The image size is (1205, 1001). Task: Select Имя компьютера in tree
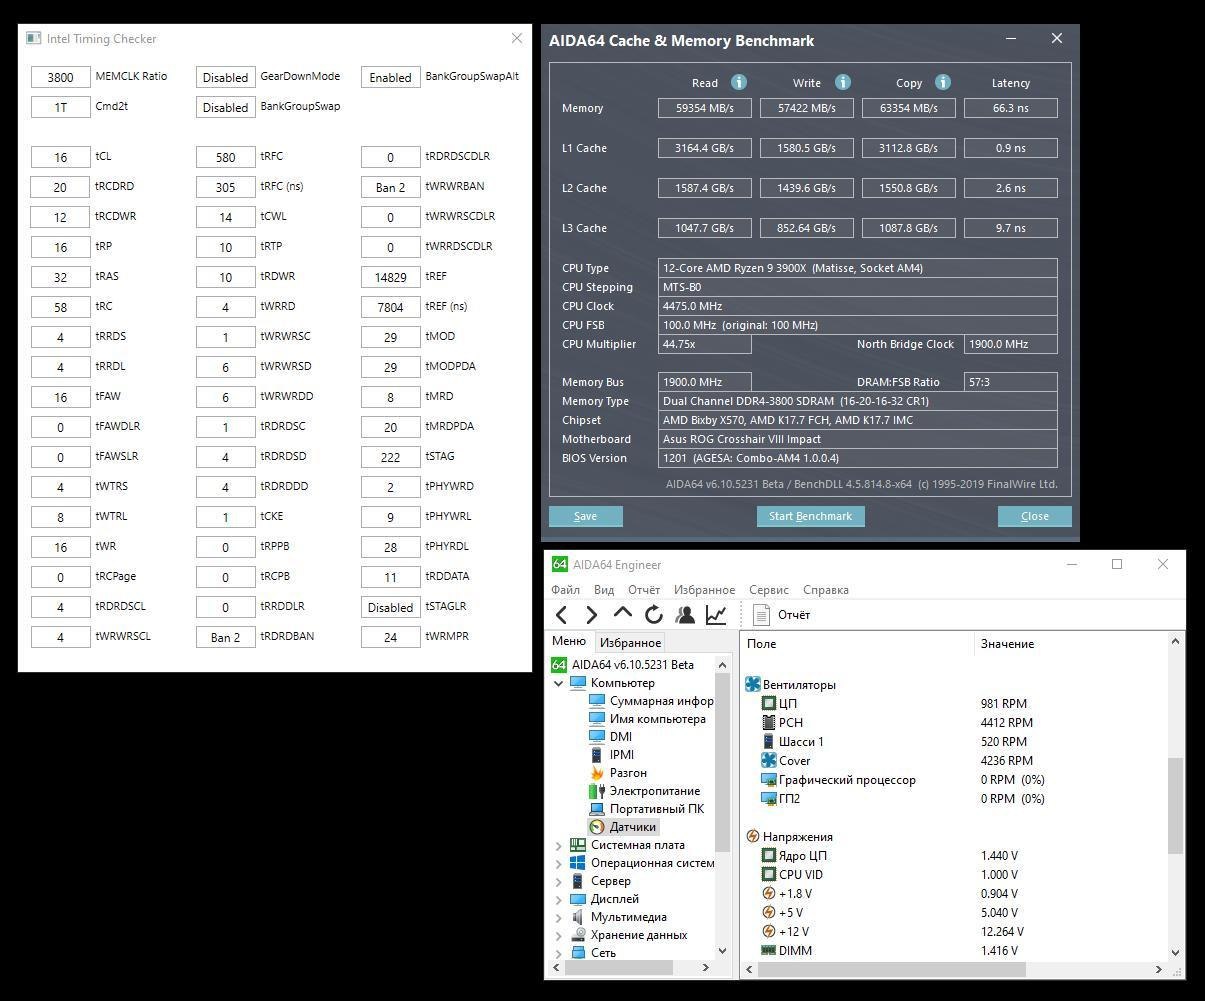click(657, 719)
